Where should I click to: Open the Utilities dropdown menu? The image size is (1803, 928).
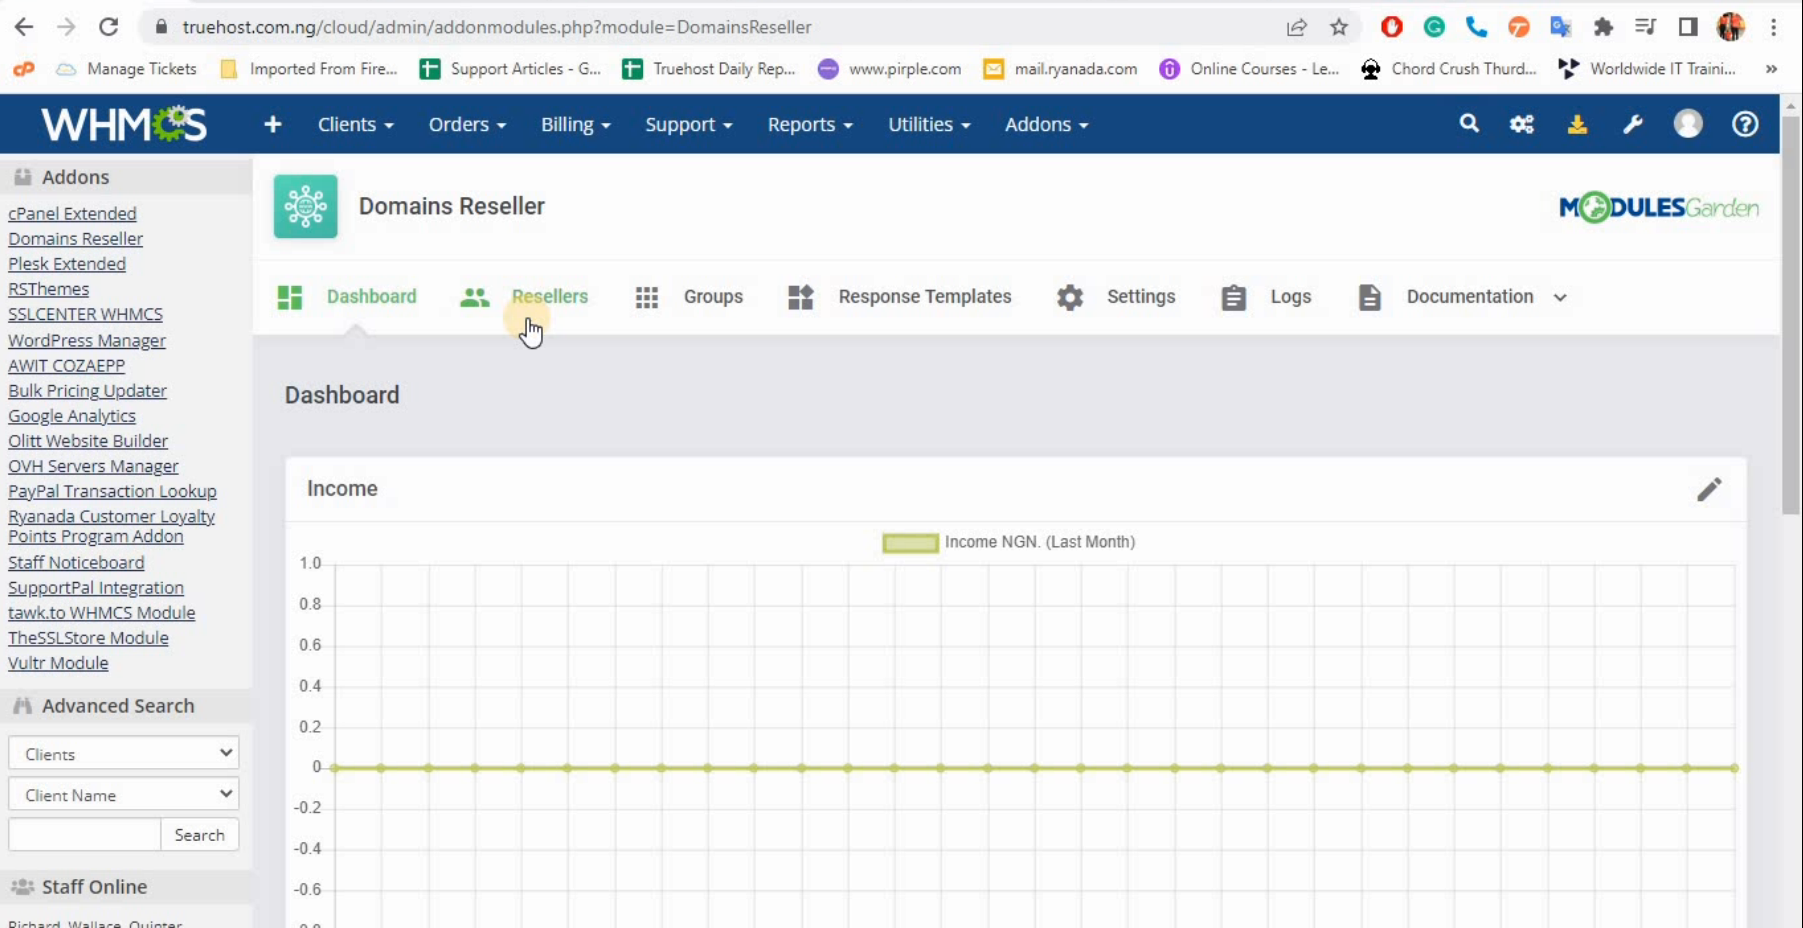pyautogui.click(x=929, y=124)
